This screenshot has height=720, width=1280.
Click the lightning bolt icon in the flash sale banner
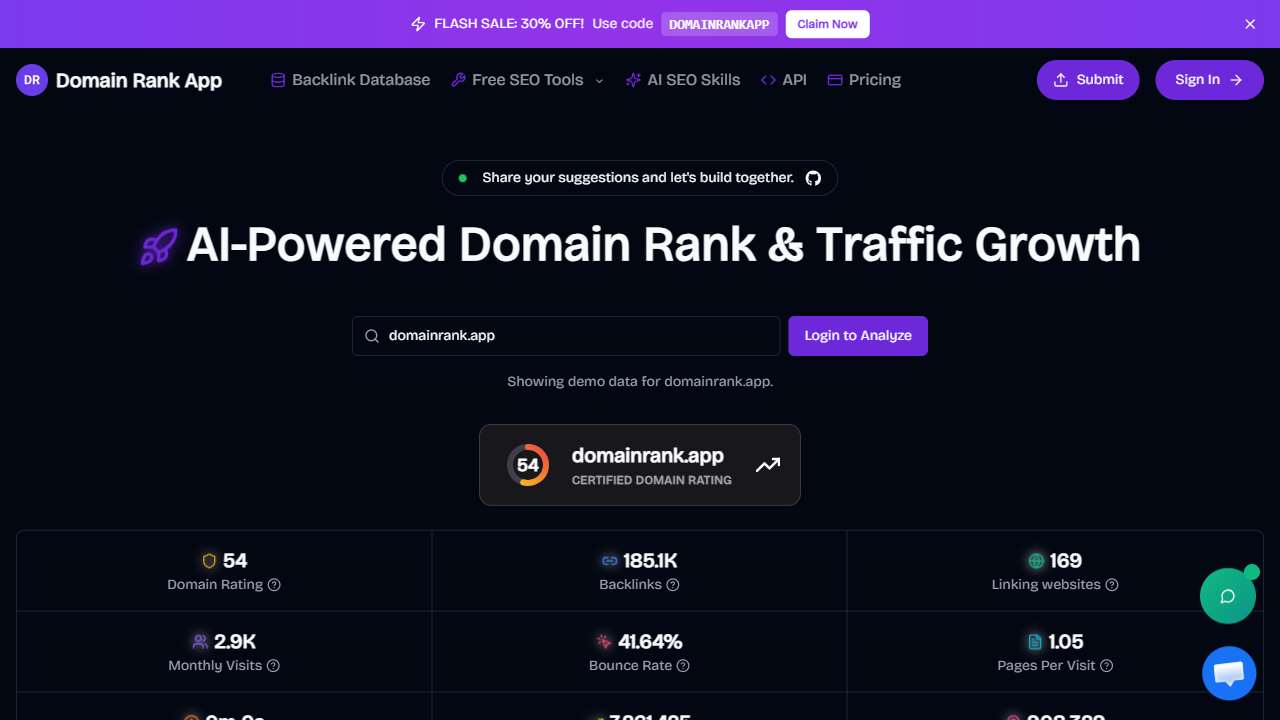point(418,23)
